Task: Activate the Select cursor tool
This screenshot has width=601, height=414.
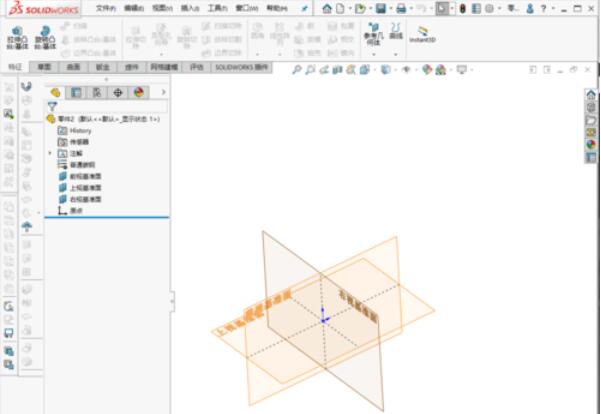Action: [x=442, y=8]
